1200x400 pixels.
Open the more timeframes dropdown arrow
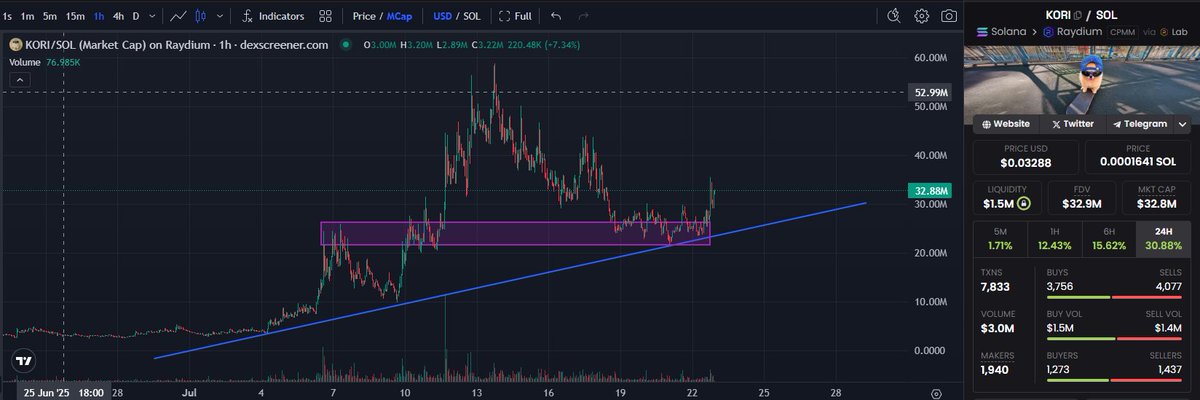click(151, 16)
